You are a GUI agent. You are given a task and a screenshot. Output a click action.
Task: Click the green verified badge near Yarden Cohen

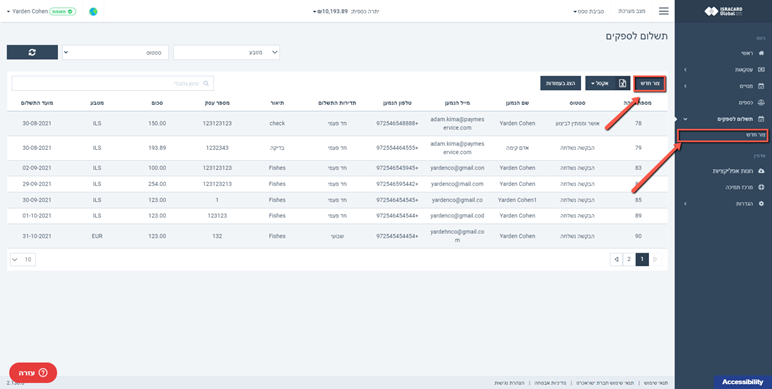(63, 11)
